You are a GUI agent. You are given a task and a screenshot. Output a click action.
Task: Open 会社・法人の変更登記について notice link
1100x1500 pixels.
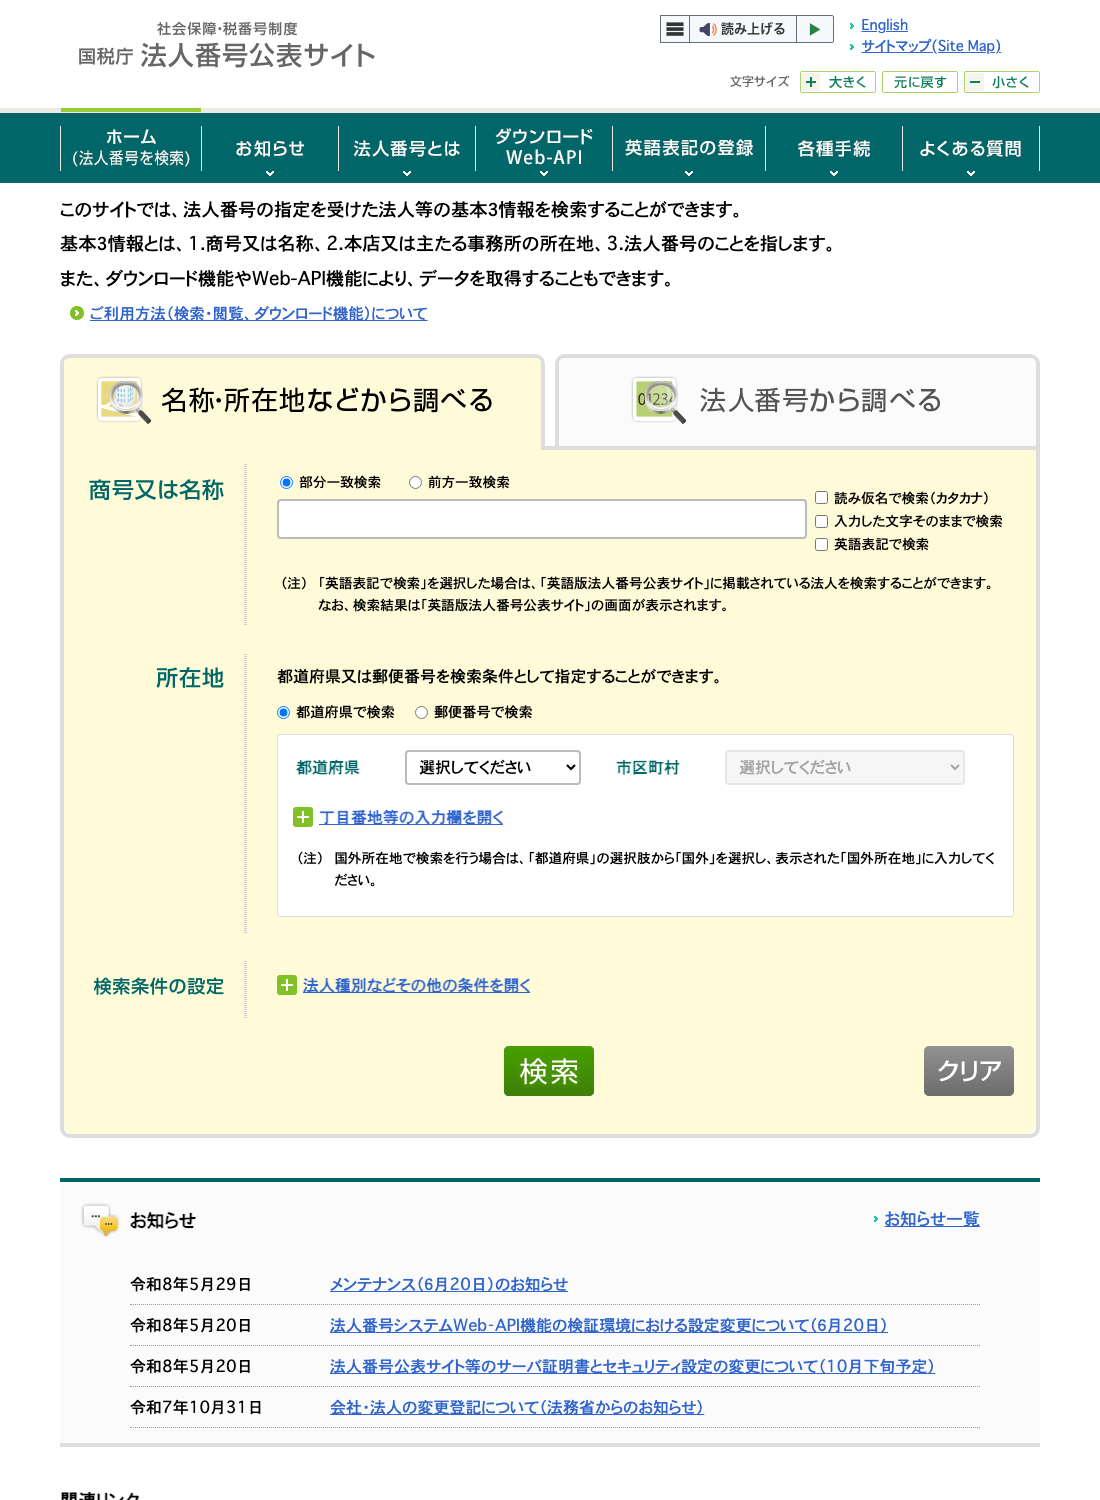517,1408
